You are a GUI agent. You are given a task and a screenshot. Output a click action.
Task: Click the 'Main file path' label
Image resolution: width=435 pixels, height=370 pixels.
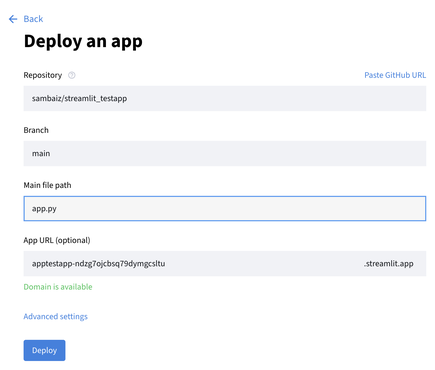coord(47,185)
